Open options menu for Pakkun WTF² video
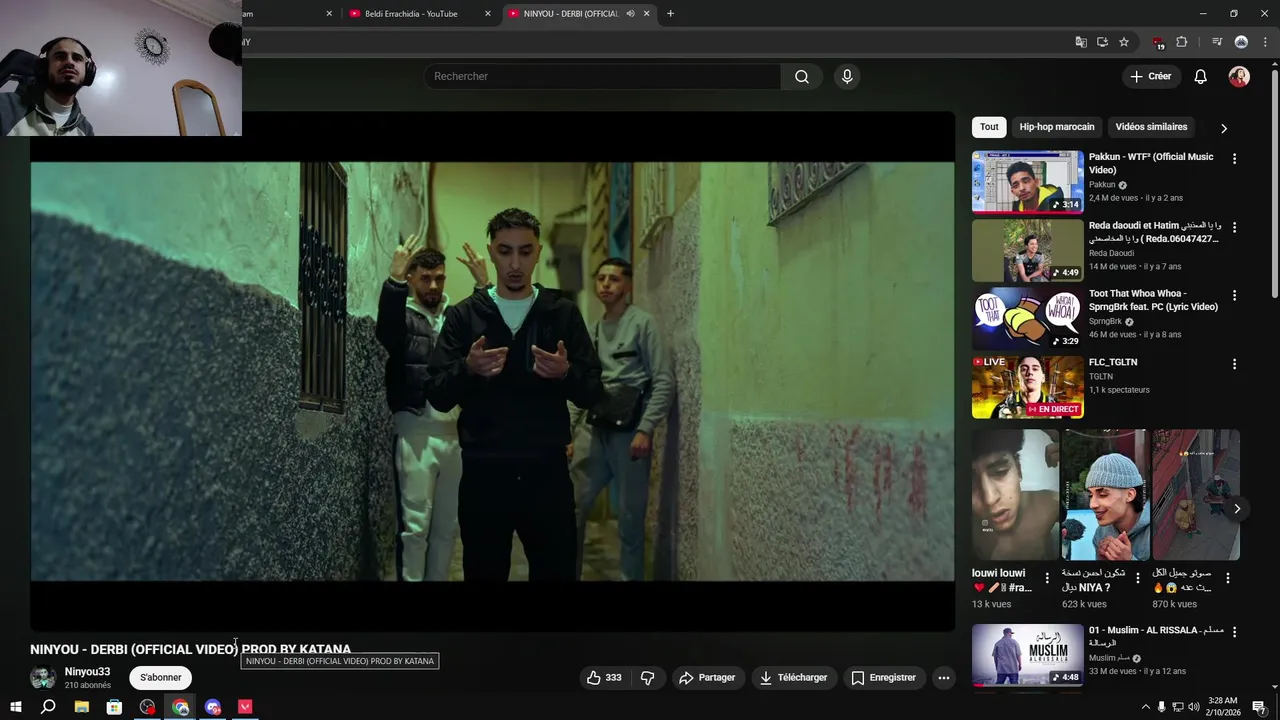This screenshot has height=720, width=1280. pyautogui.click(x=1234, y=159)
